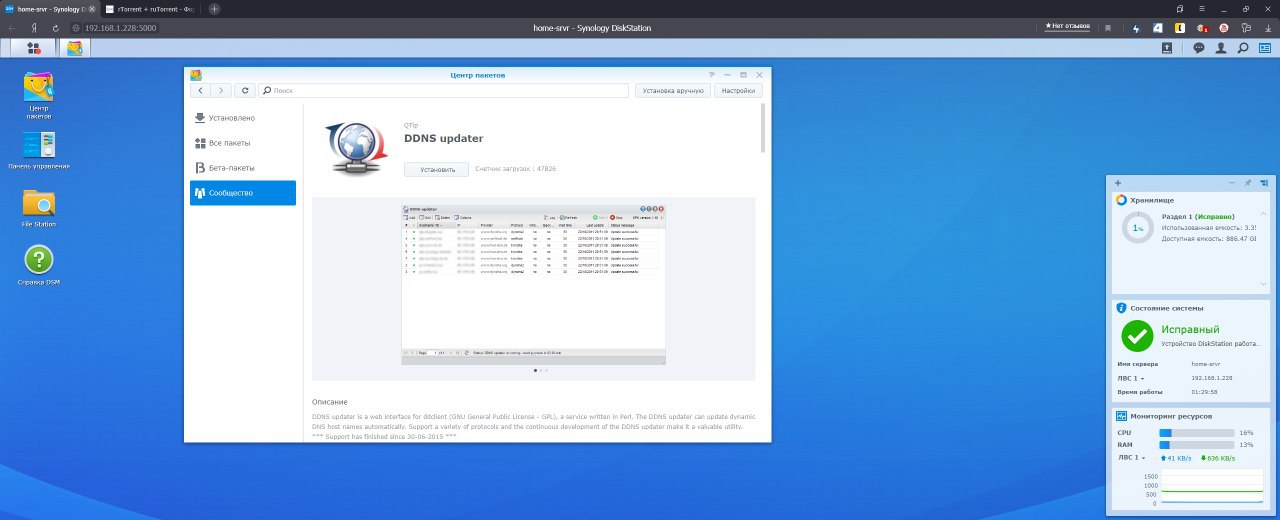Open Установка вручную dialog
The height and width of the screenshot is (520, 1280).
[x=672, y=90]
